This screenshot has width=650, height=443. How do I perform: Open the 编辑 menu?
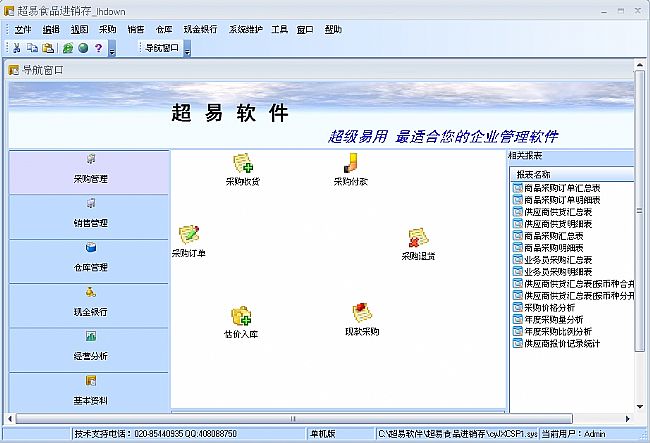coord(51,29)
